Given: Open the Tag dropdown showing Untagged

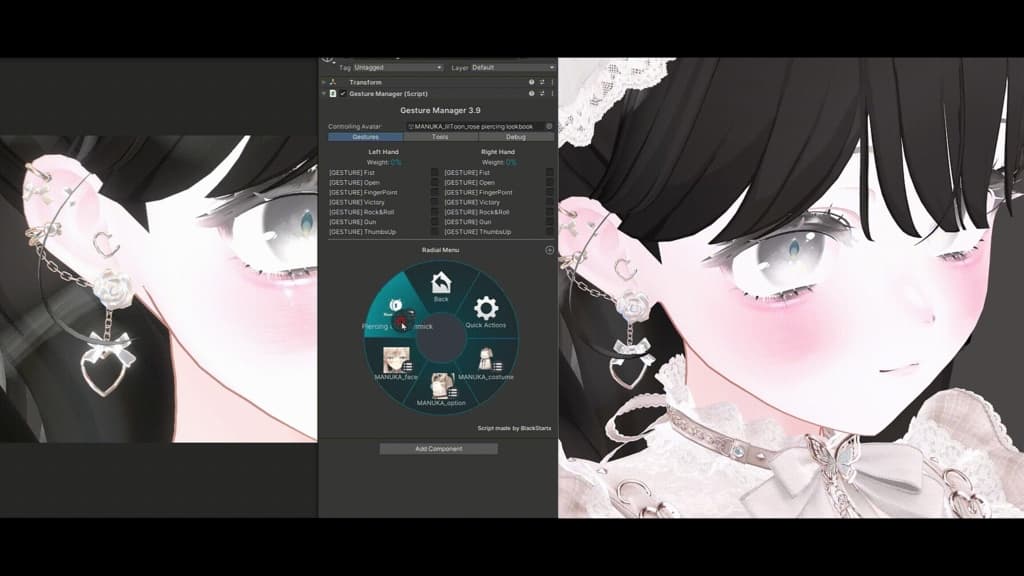Looking at the screenshot, I should pyautogui.click(x=398, y=67).
